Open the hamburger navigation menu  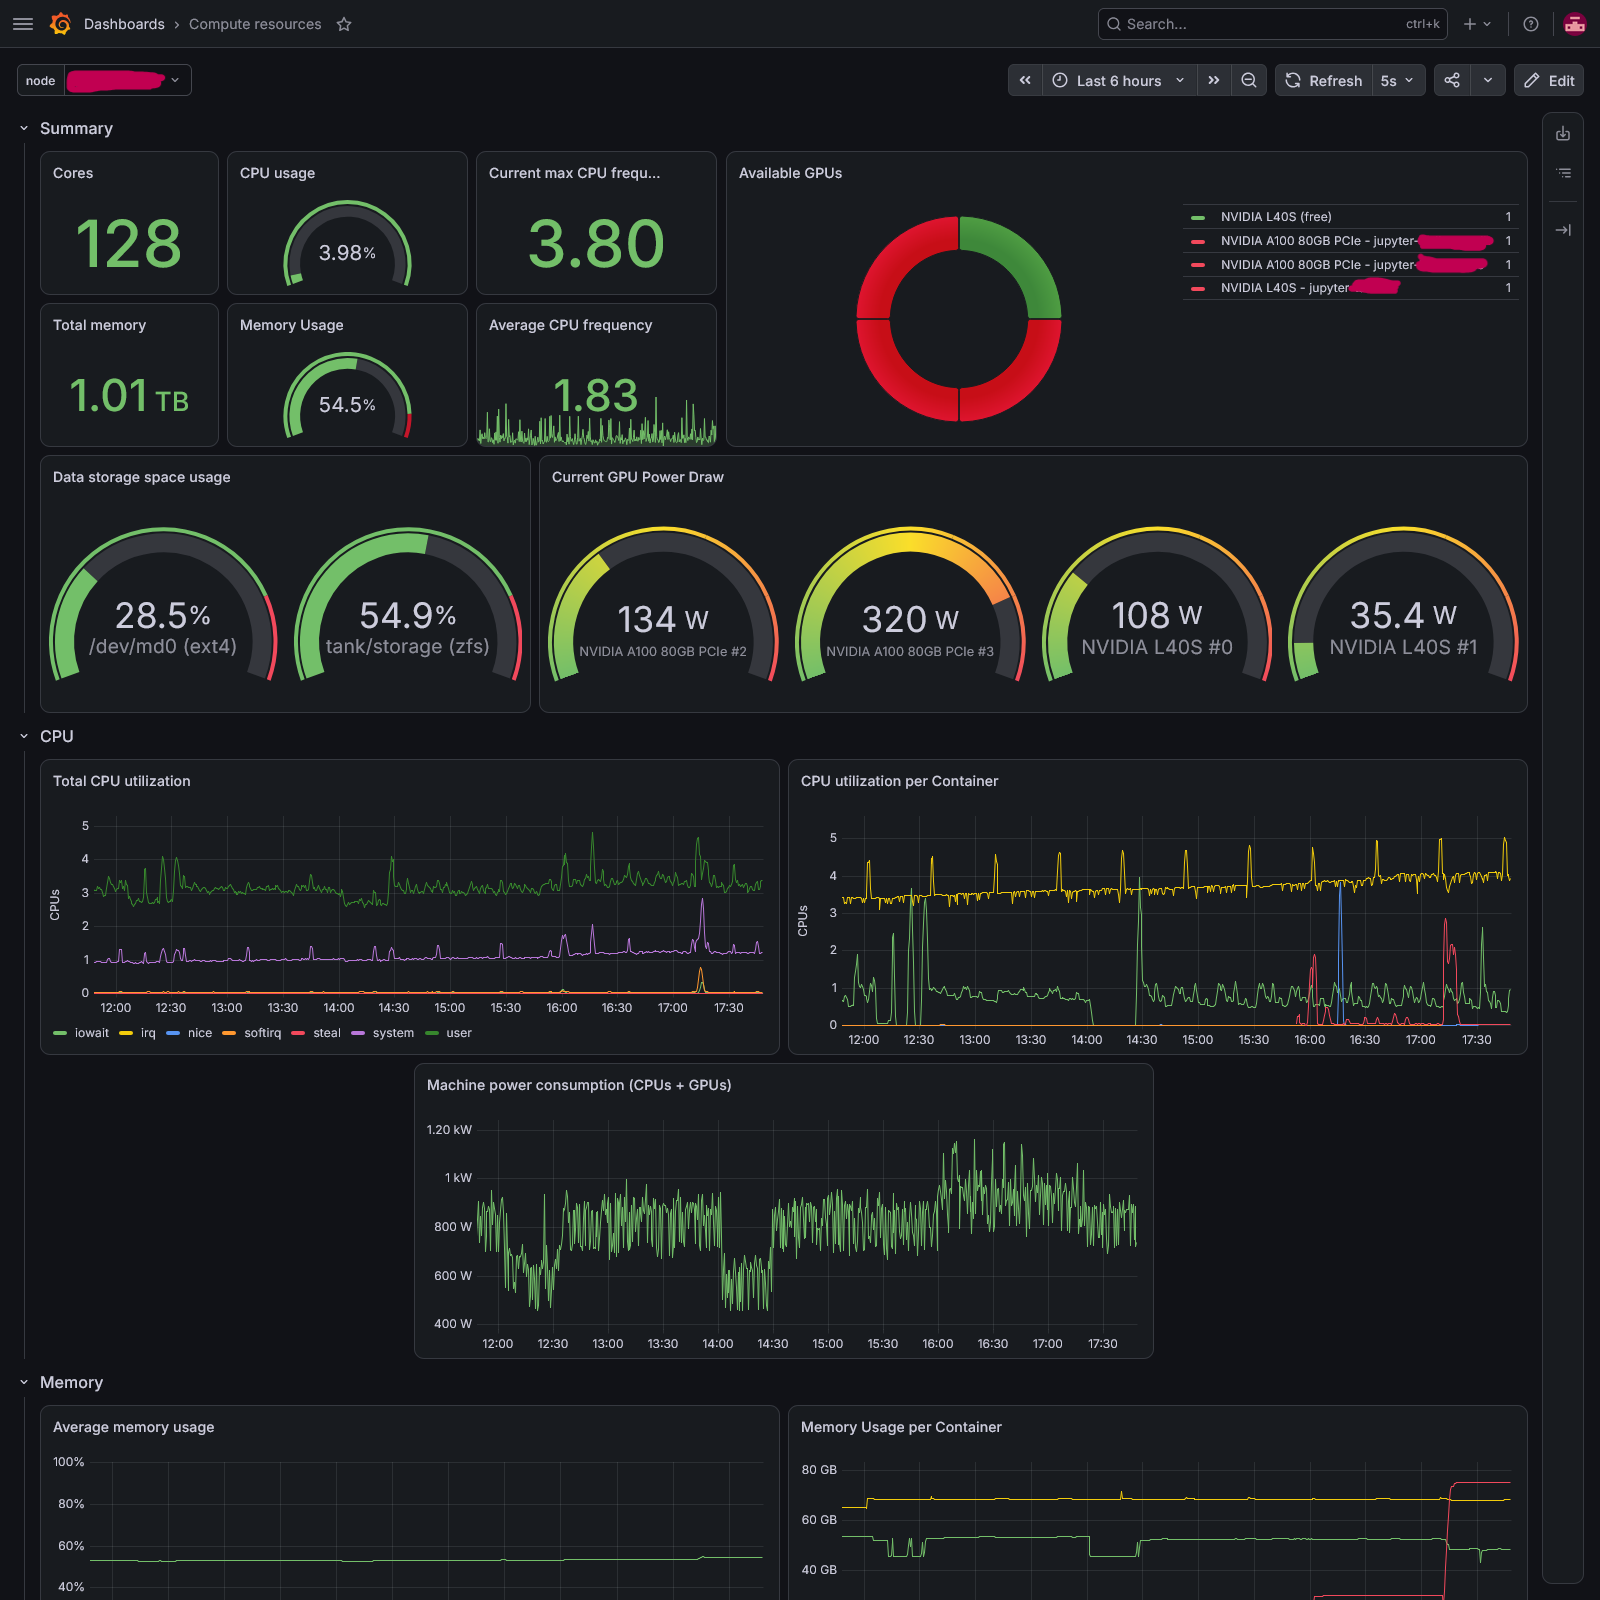click(x=23, y=24)
